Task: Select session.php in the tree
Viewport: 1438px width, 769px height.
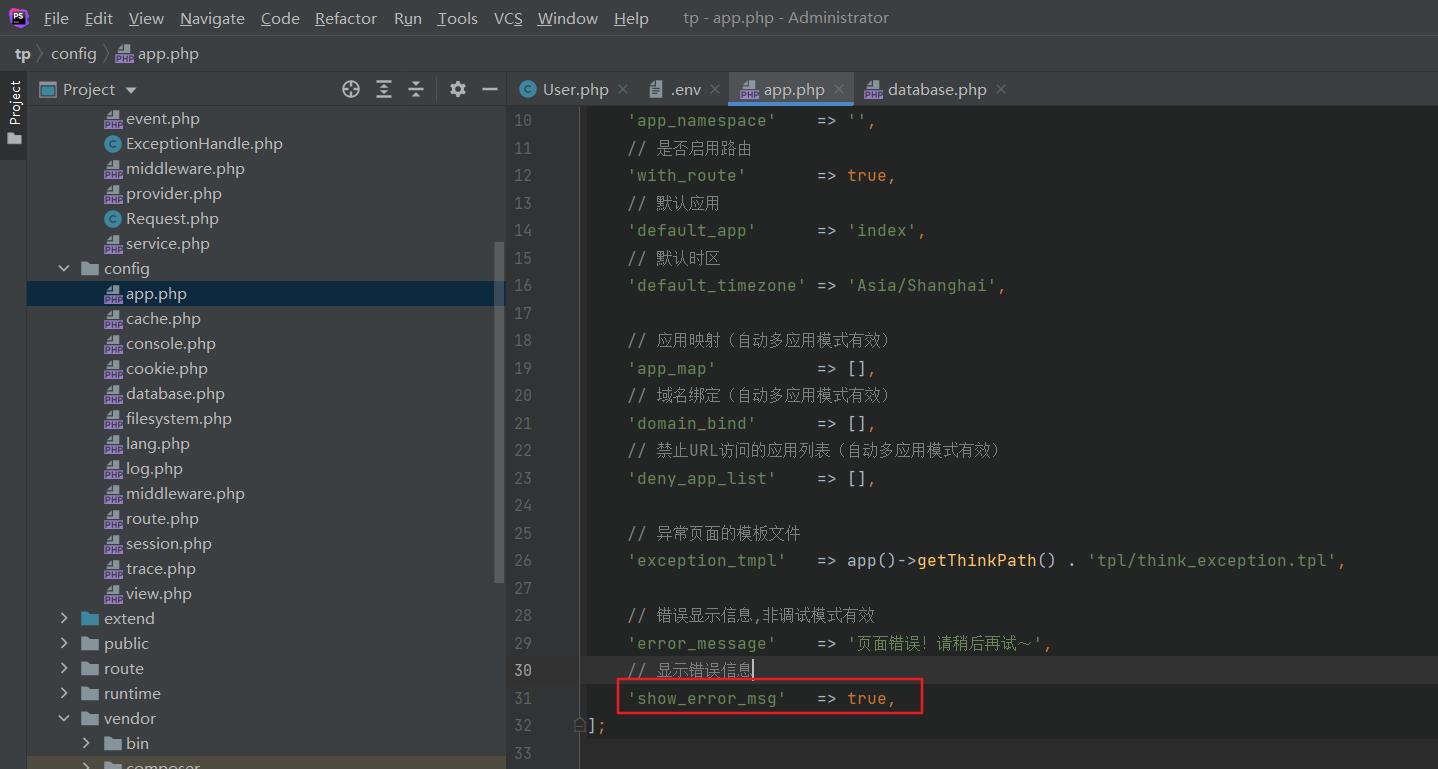Action: point(169,544)
